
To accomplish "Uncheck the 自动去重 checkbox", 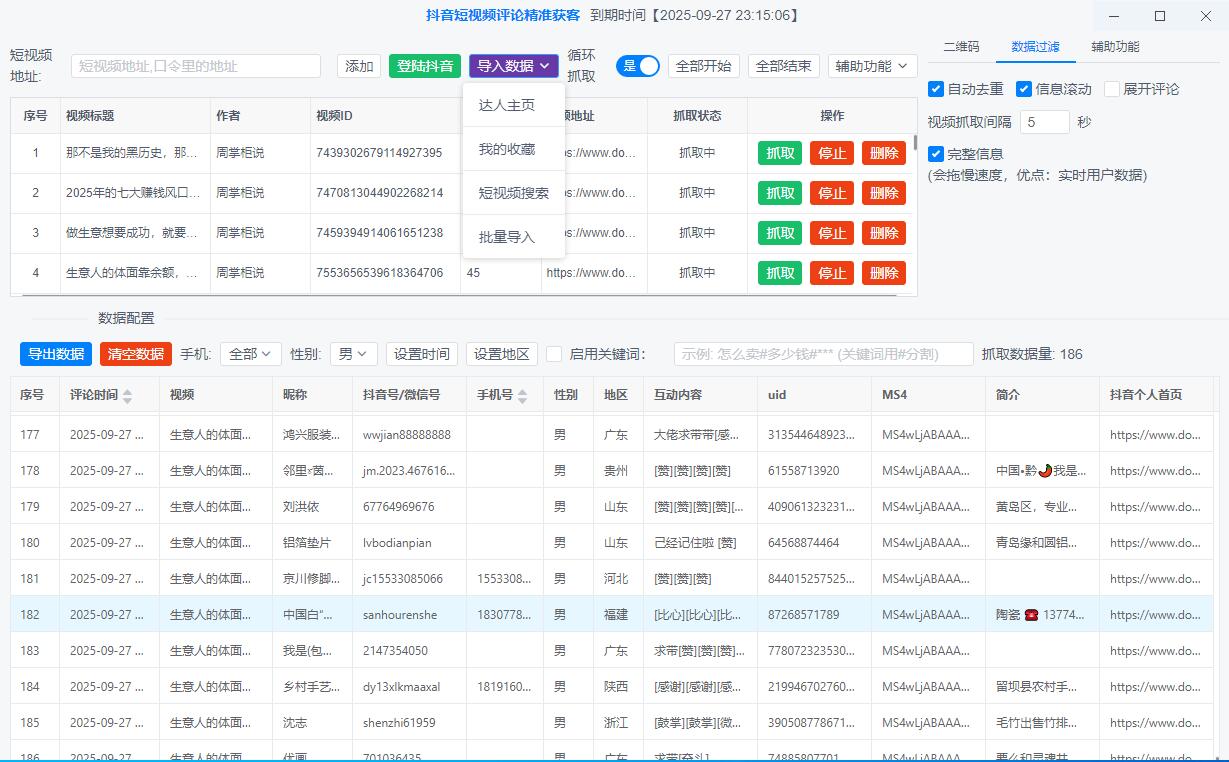I will click(x=936, y=89).
